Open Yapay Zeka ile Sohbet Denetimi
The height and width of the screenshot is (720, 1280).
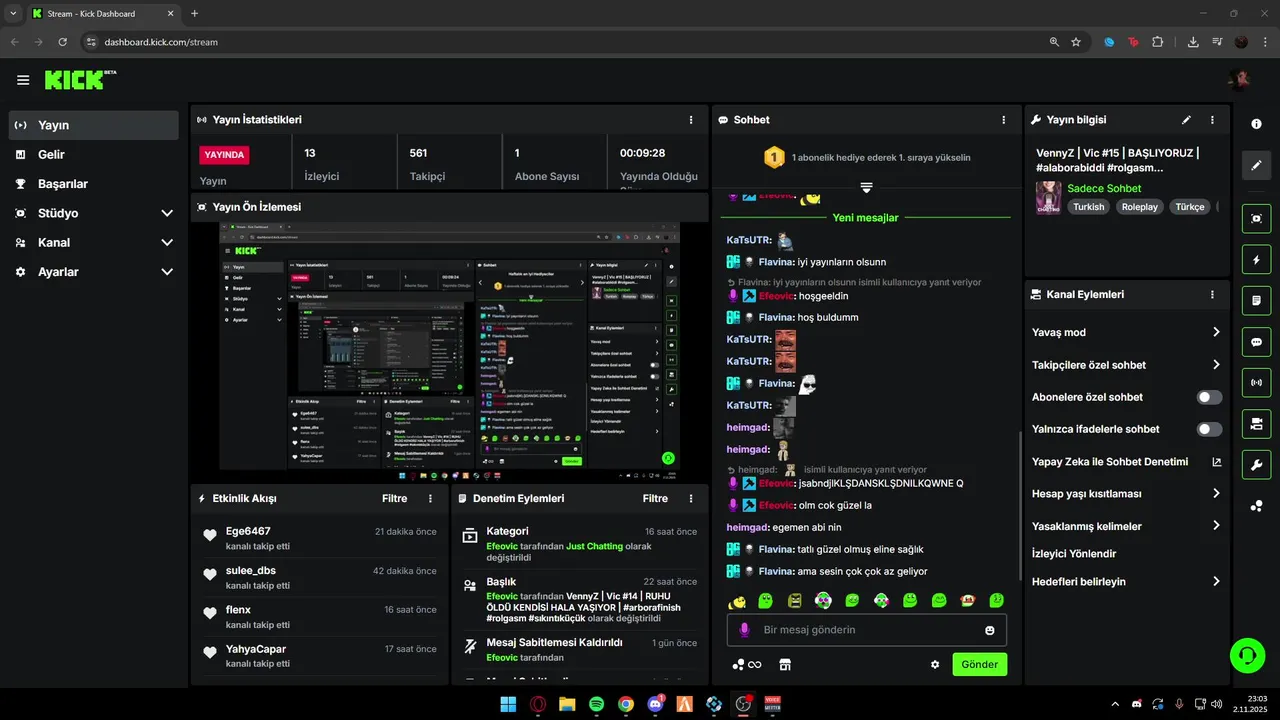1126,462
